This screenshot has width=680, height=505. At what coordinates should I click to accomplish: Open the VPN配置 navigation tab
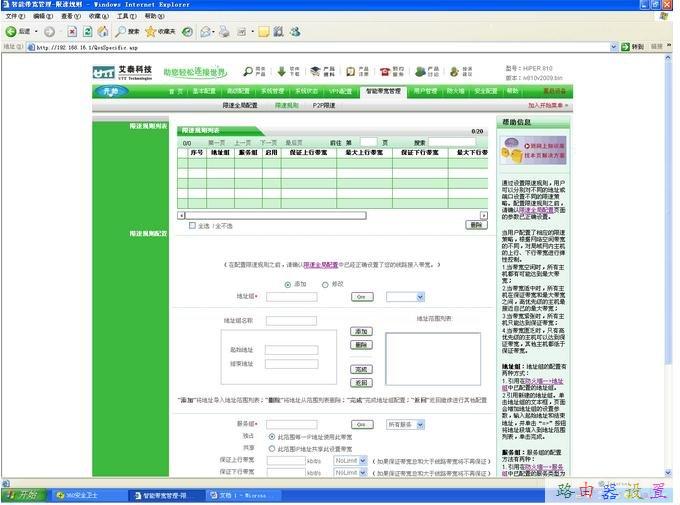click(x=340, y=91)
